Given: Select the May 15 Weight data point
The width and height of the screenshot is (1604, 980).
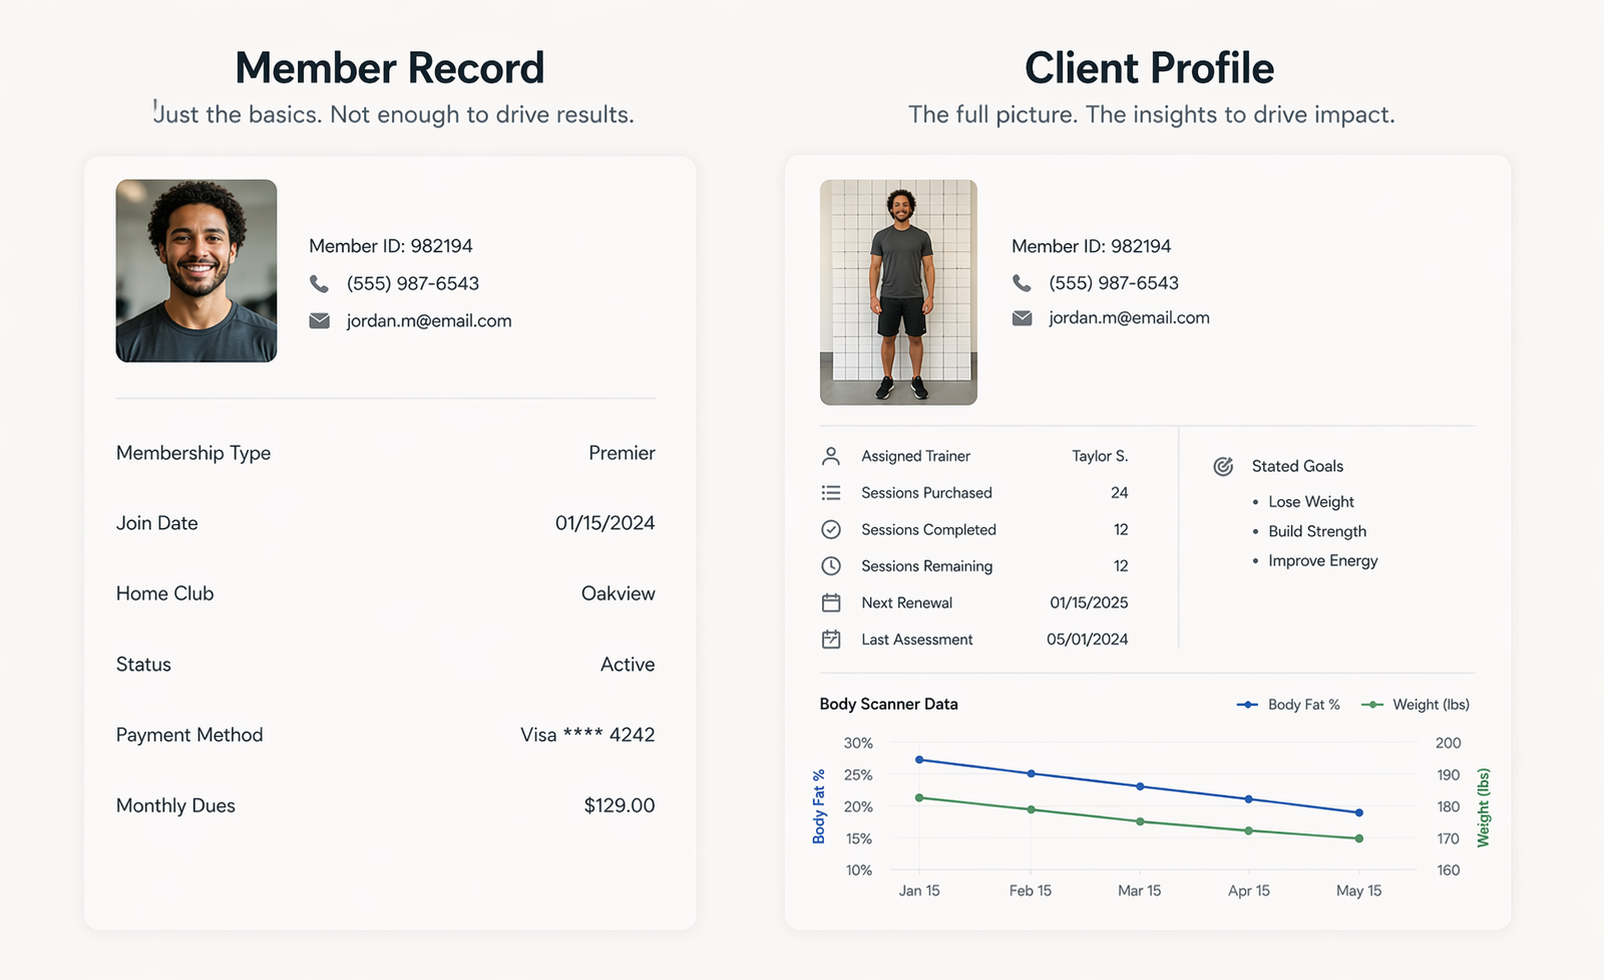Looking at the screenshot, I should [x=1359, y=838].
